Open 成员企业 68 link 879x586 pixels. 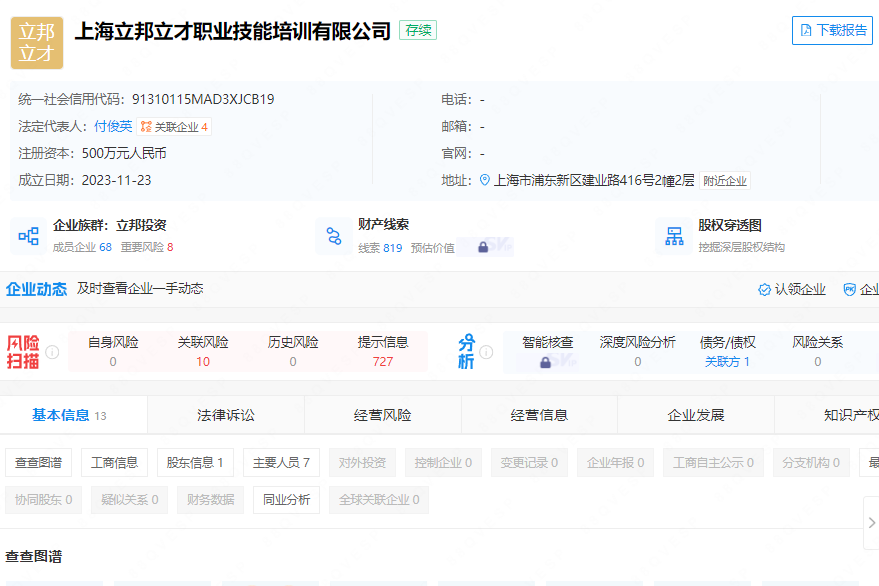coord(82,247)
